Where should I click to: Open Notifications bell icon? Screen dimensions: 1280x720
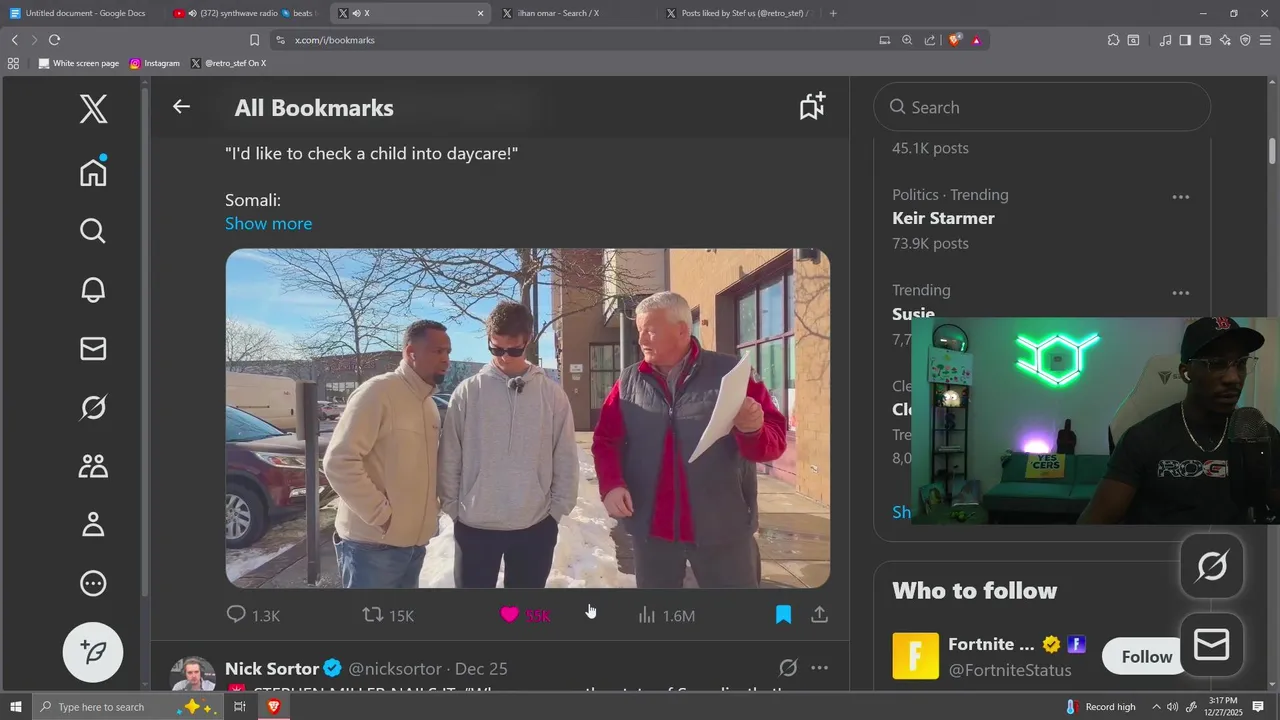click(93, 290)
